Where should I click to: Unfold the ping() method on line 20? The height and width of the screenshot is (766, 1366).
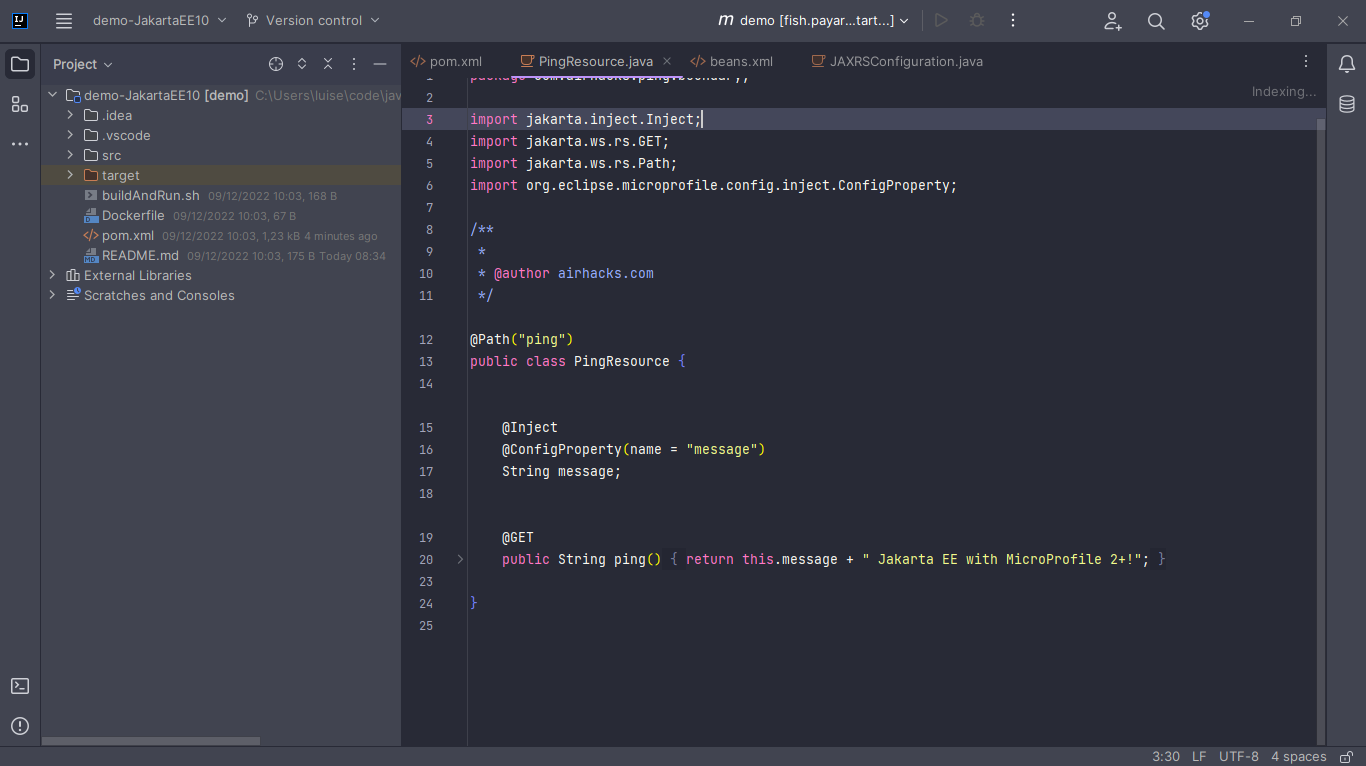tap(460, 560)
